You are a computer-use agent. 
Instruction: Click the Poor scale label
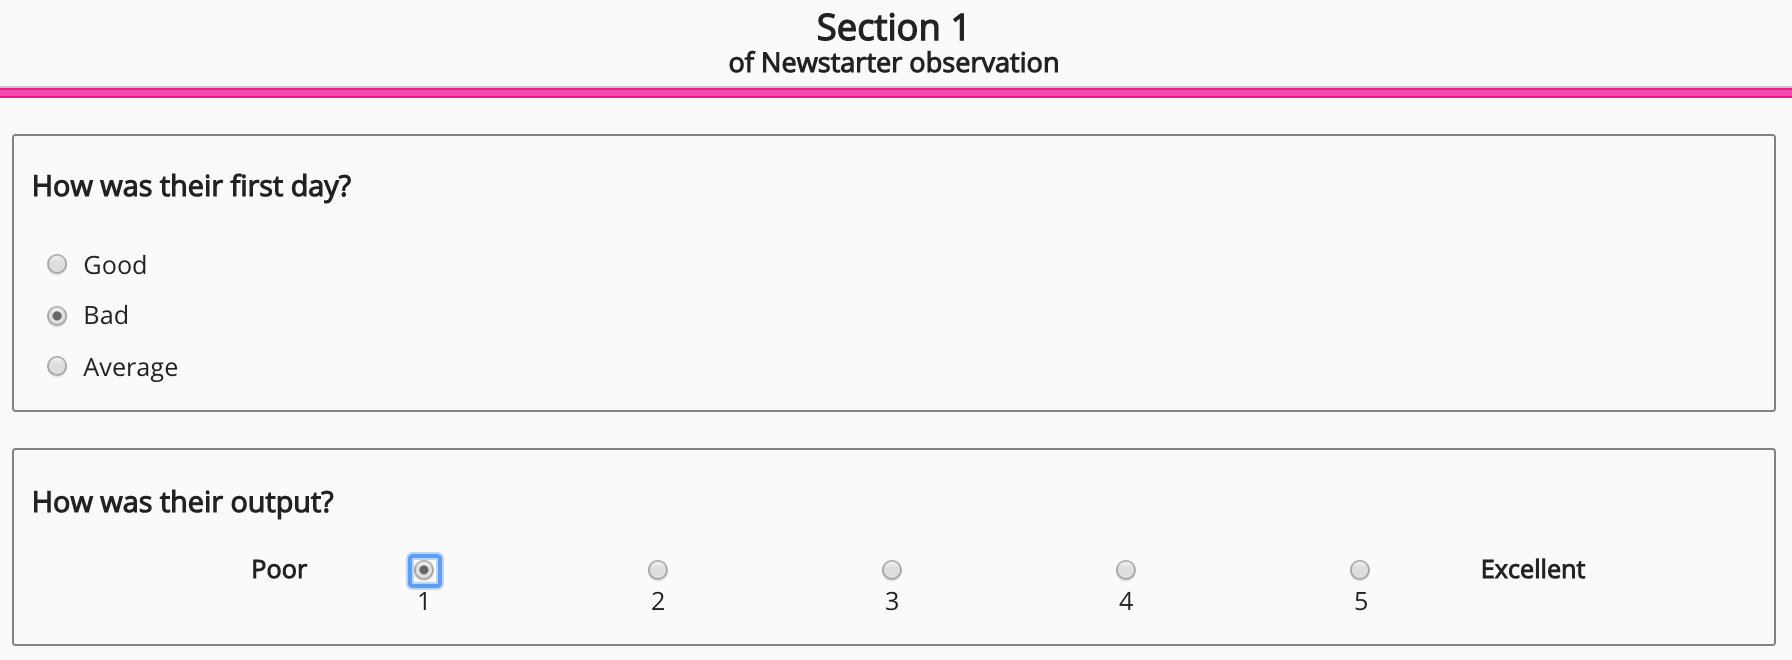click(x=279, y=570)
